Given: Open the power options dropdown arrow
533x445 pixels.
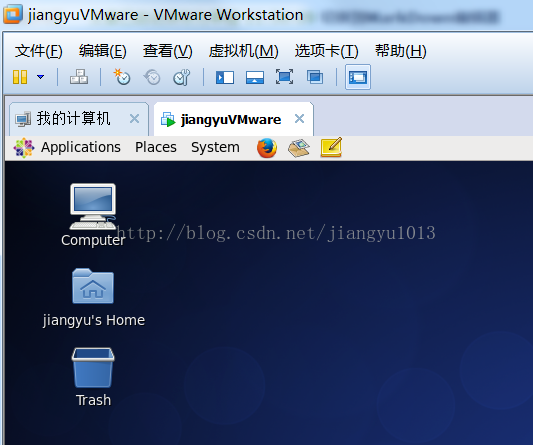Looking at the screenshot, I should pyautogui.click(x=40, y=77).
